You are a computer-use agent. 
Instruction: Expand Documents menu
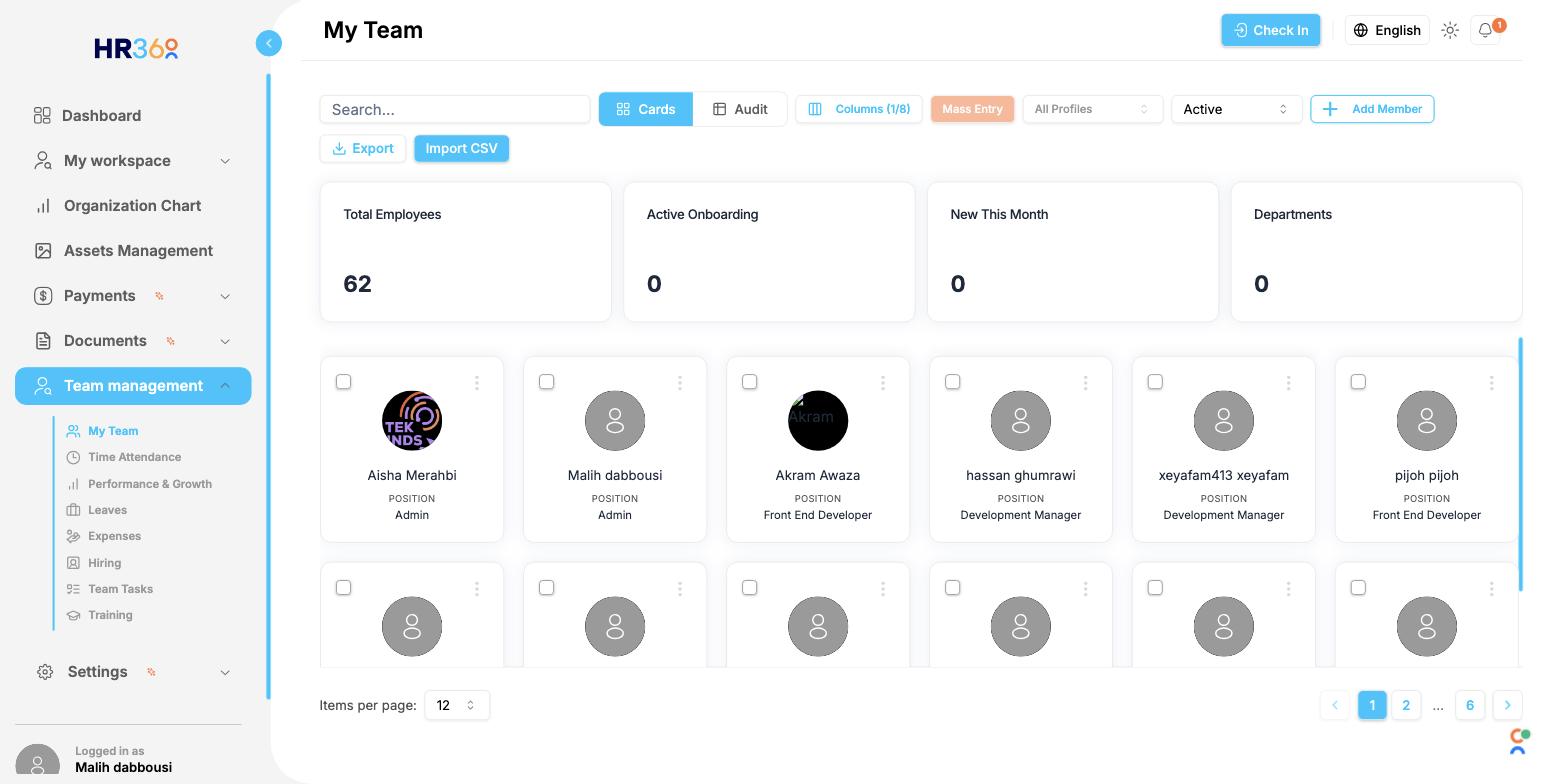(x=133, y=341)
